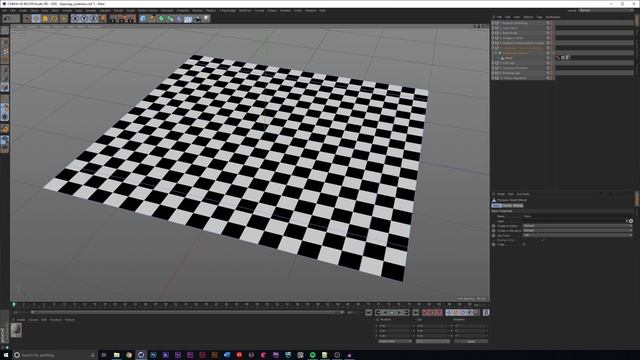Open the Coordinate System icon beside Z axis
640x360 pixels.
click(102, 19)
